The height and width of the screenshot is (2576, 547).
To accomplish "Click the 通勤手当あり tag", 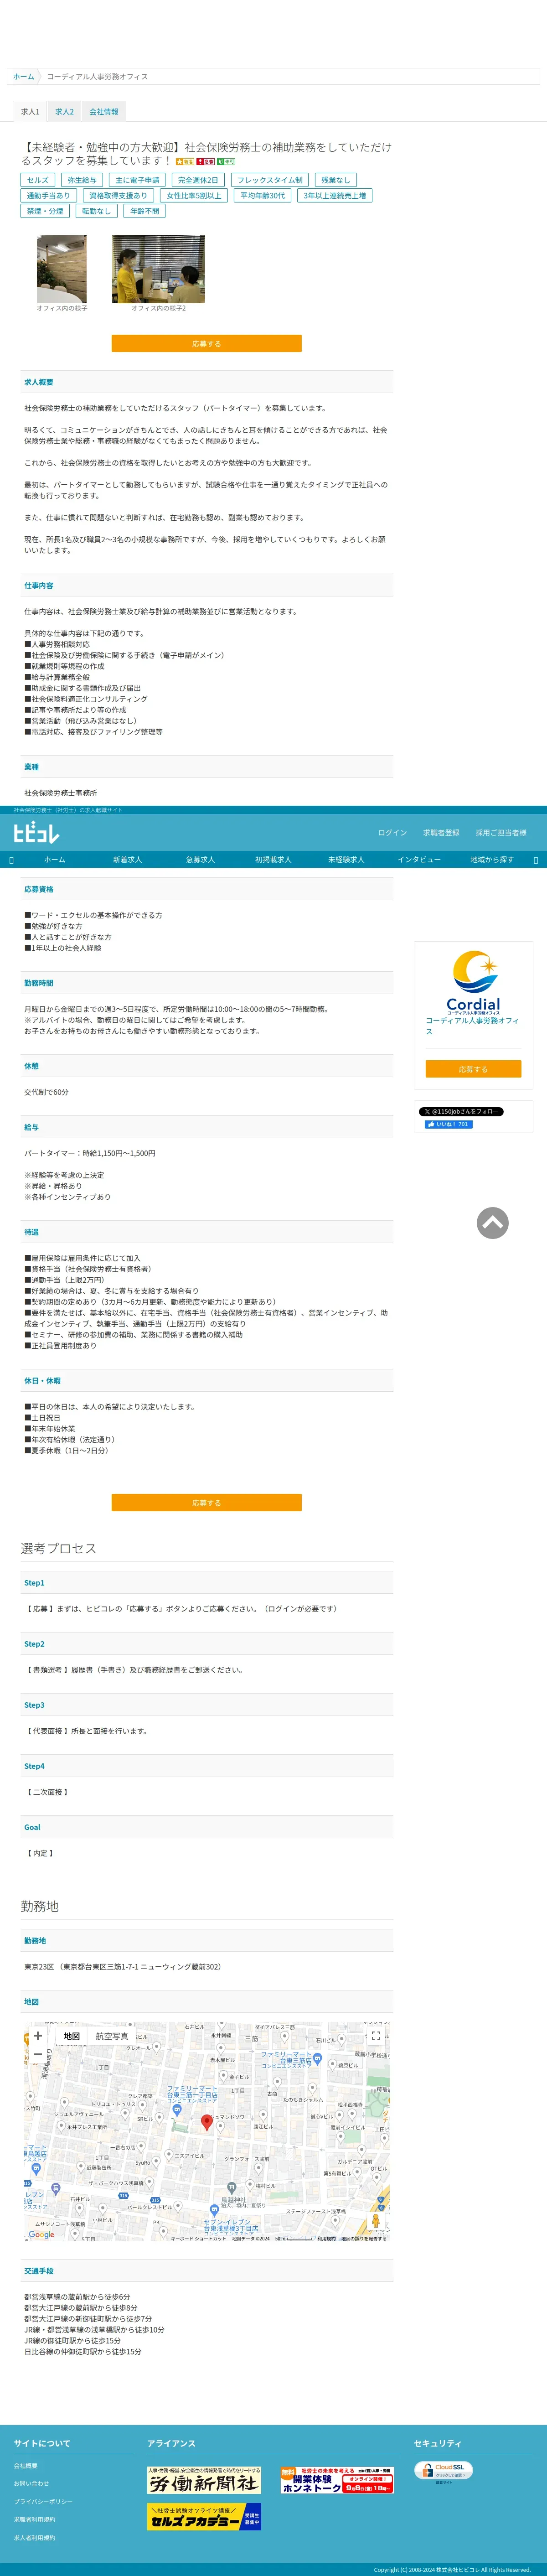I will (48, 196).
